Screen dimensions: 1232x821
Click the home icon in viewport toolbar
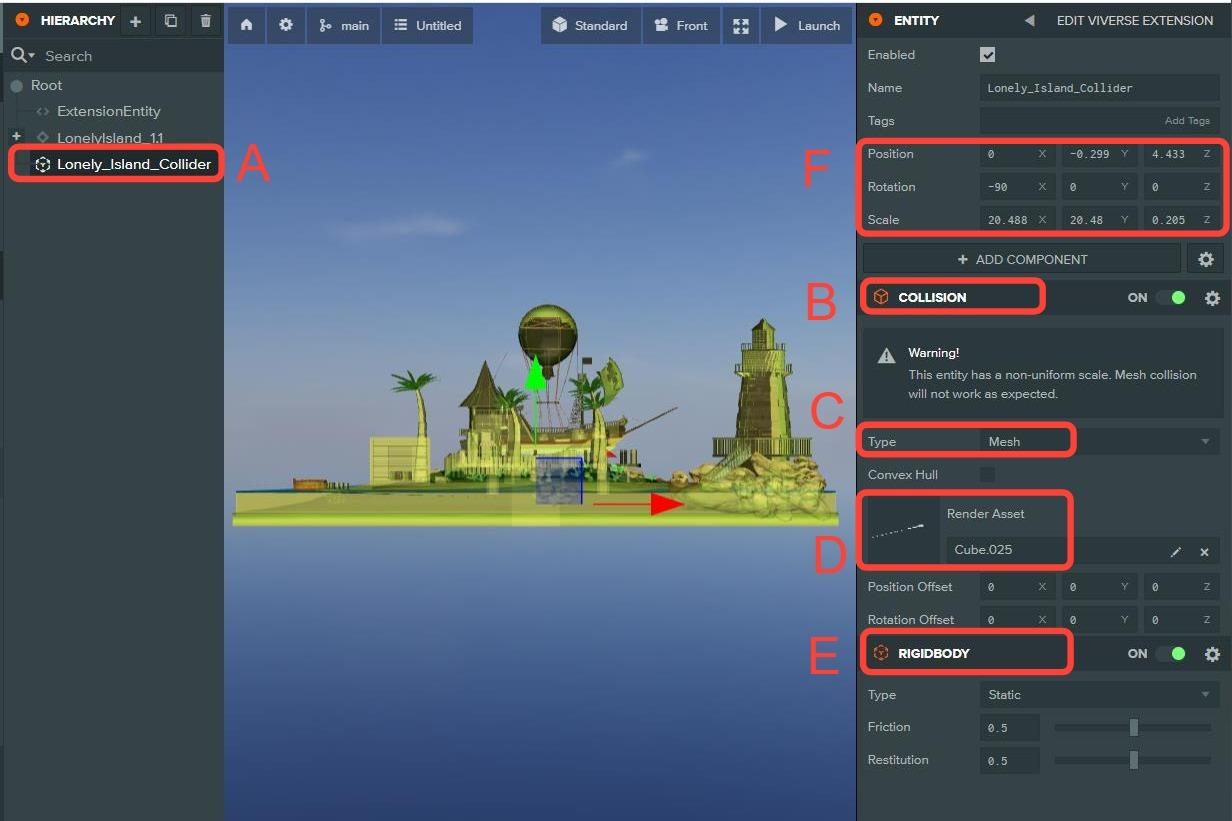[x=247, y=25]
